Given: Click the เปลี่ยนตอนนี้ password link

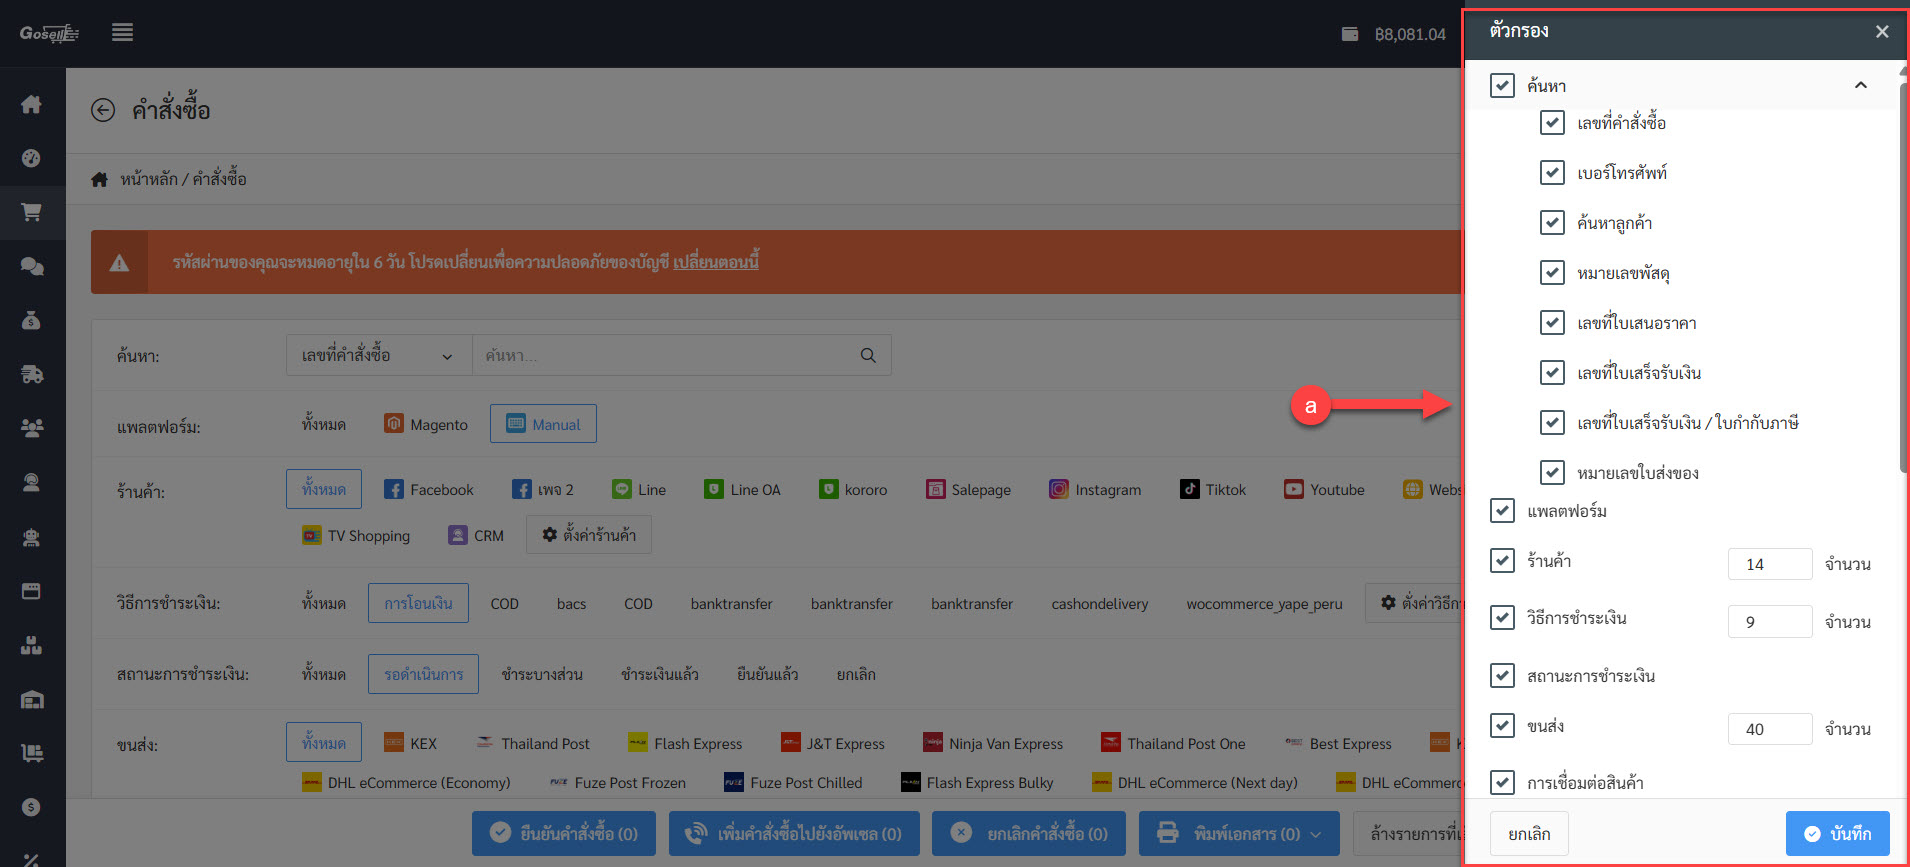Looking at the screenshot, I should 716,262.
